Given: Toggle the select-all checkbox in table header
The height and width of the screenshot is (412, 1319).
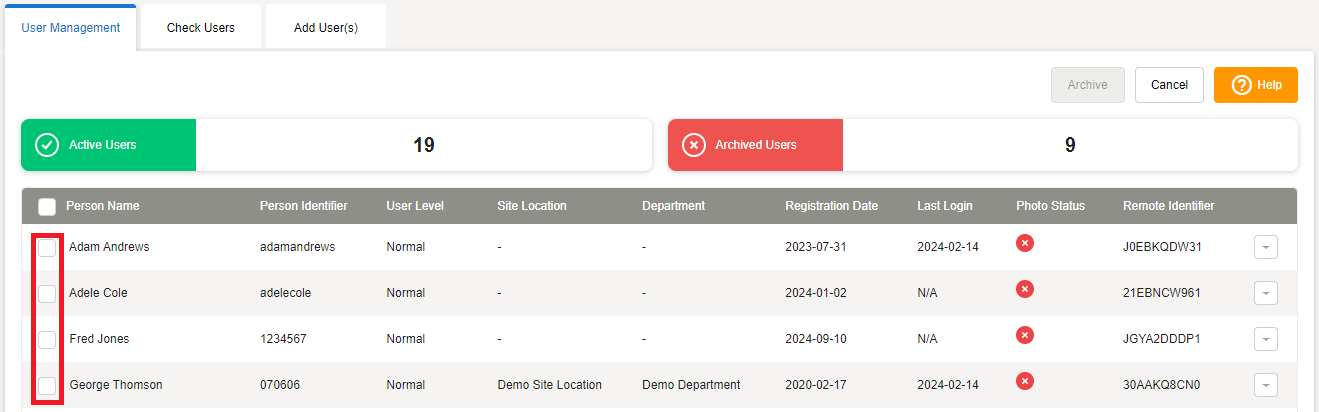Looking at the screenshot, I should coord(47,207).
